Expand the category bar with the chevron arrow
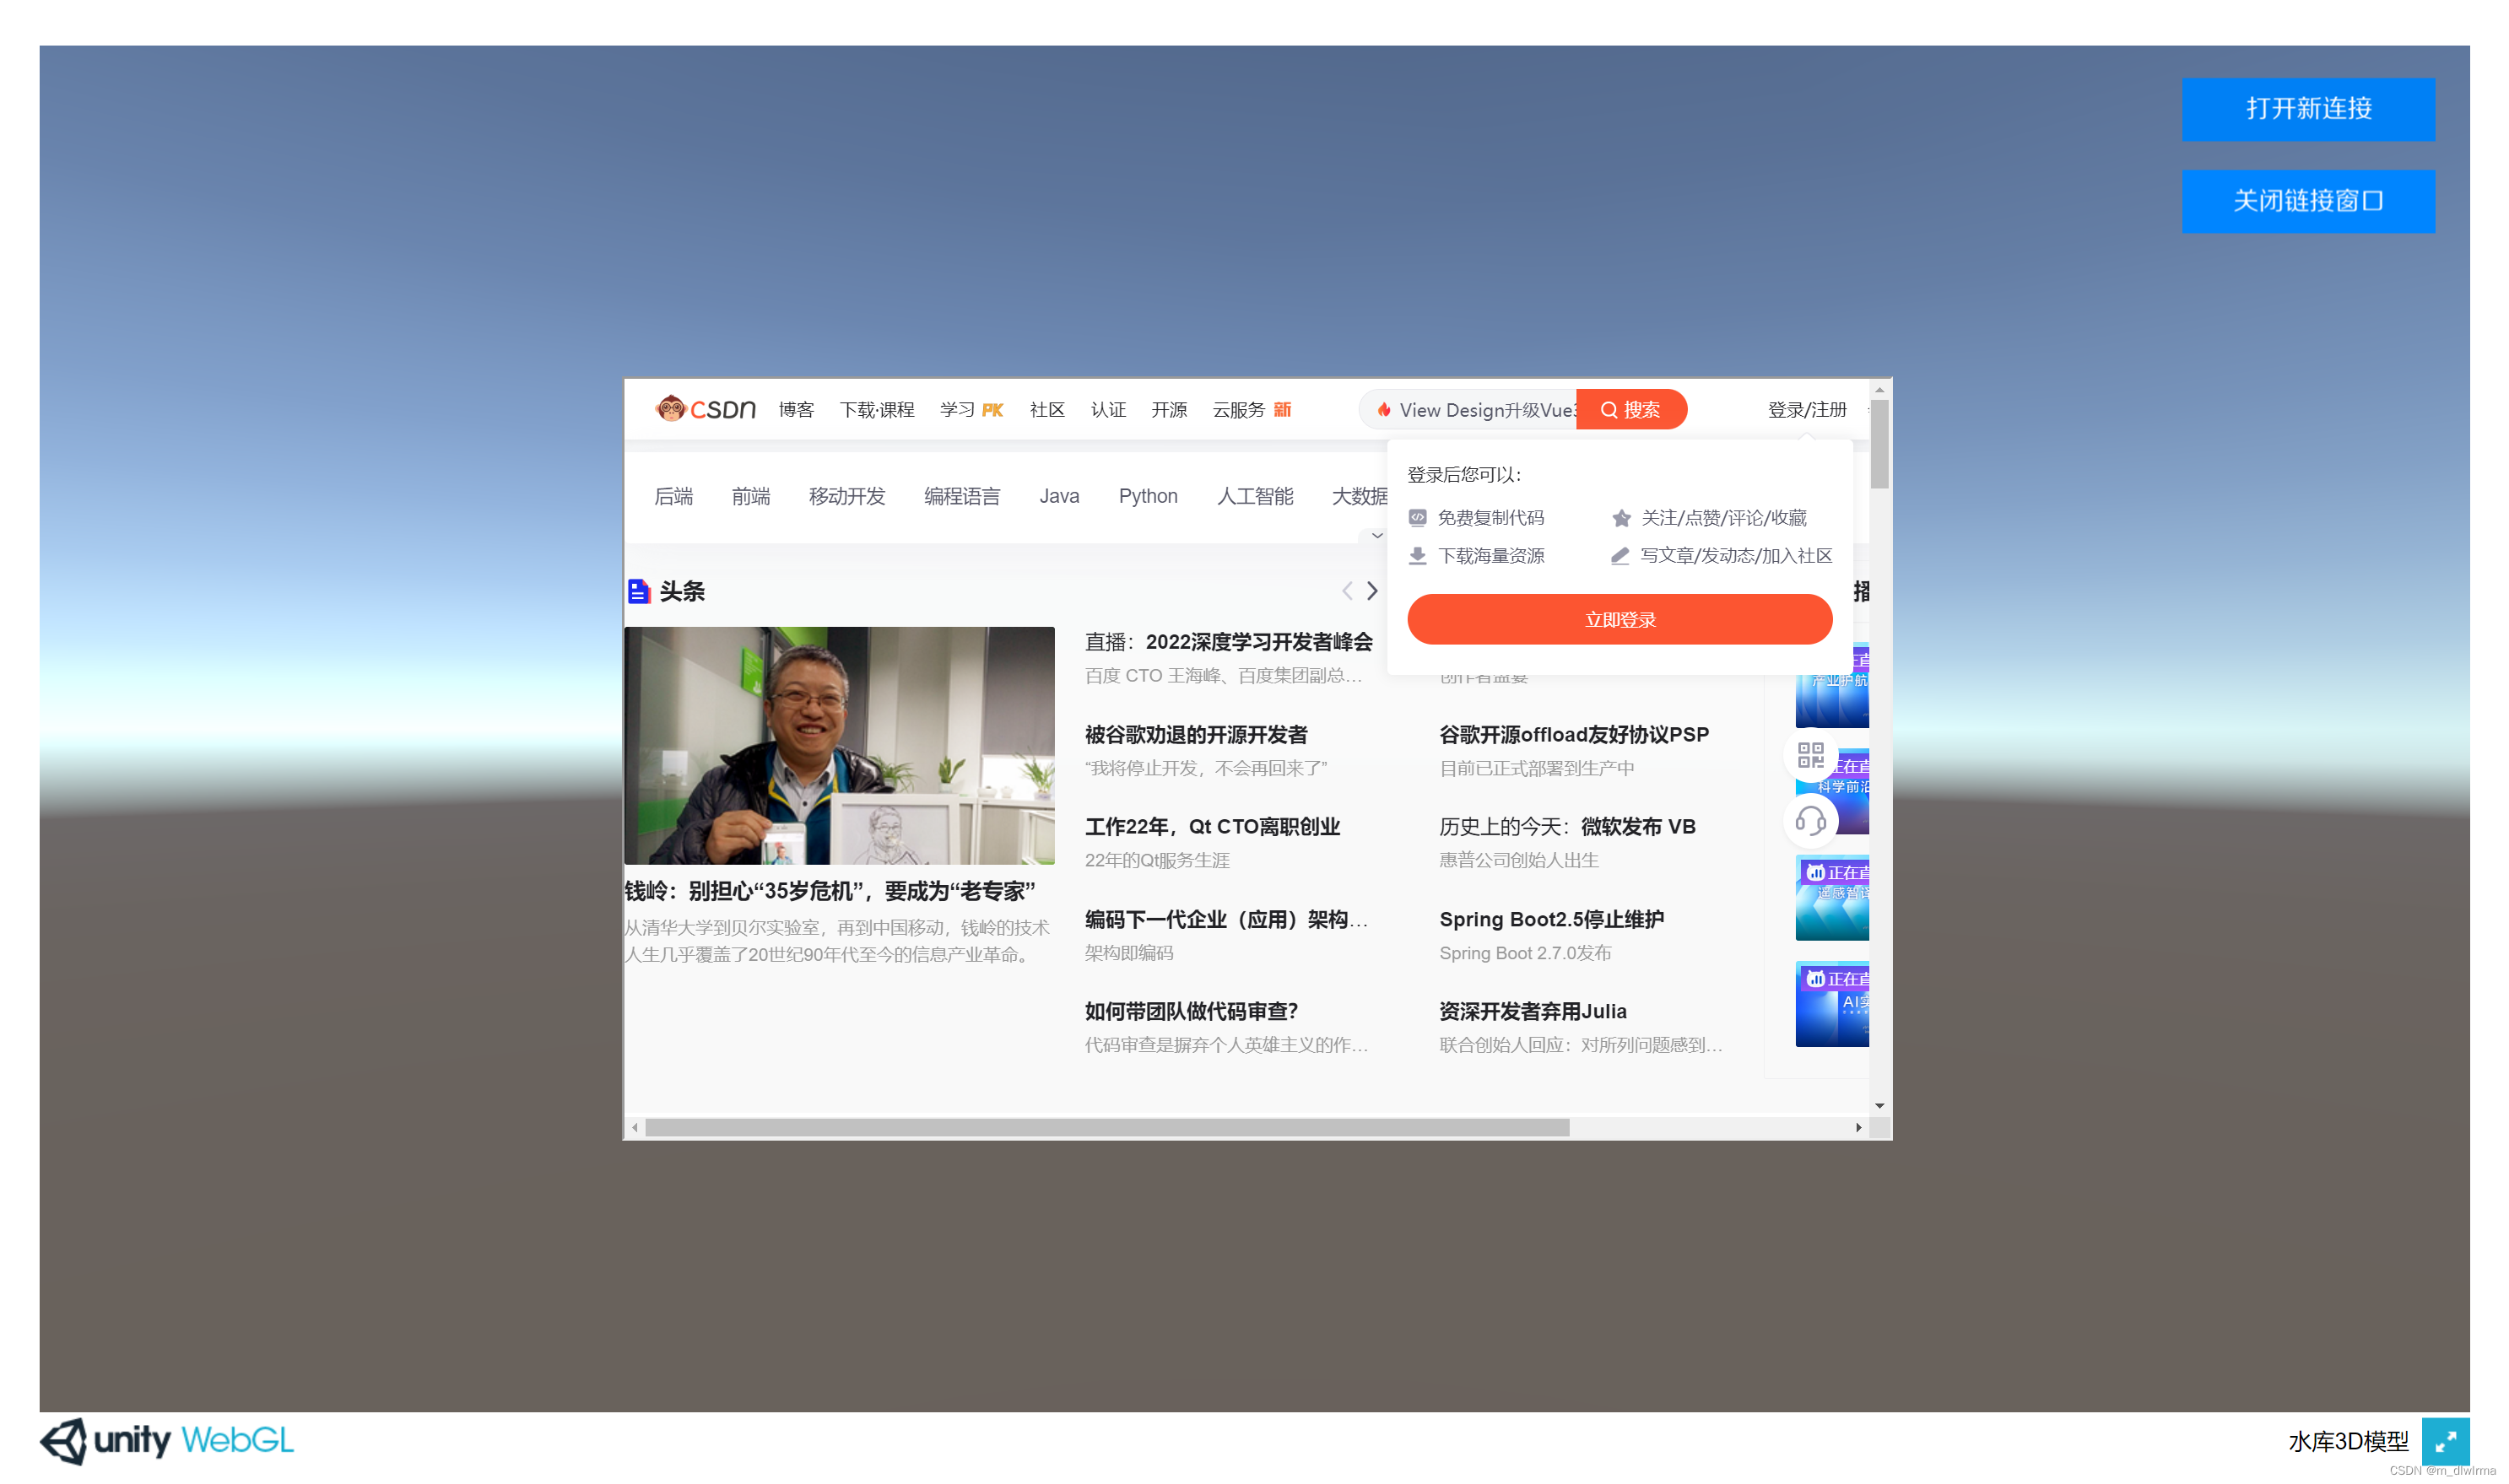Viewport: 2509px width, 1484px height. coord(1377,536)
